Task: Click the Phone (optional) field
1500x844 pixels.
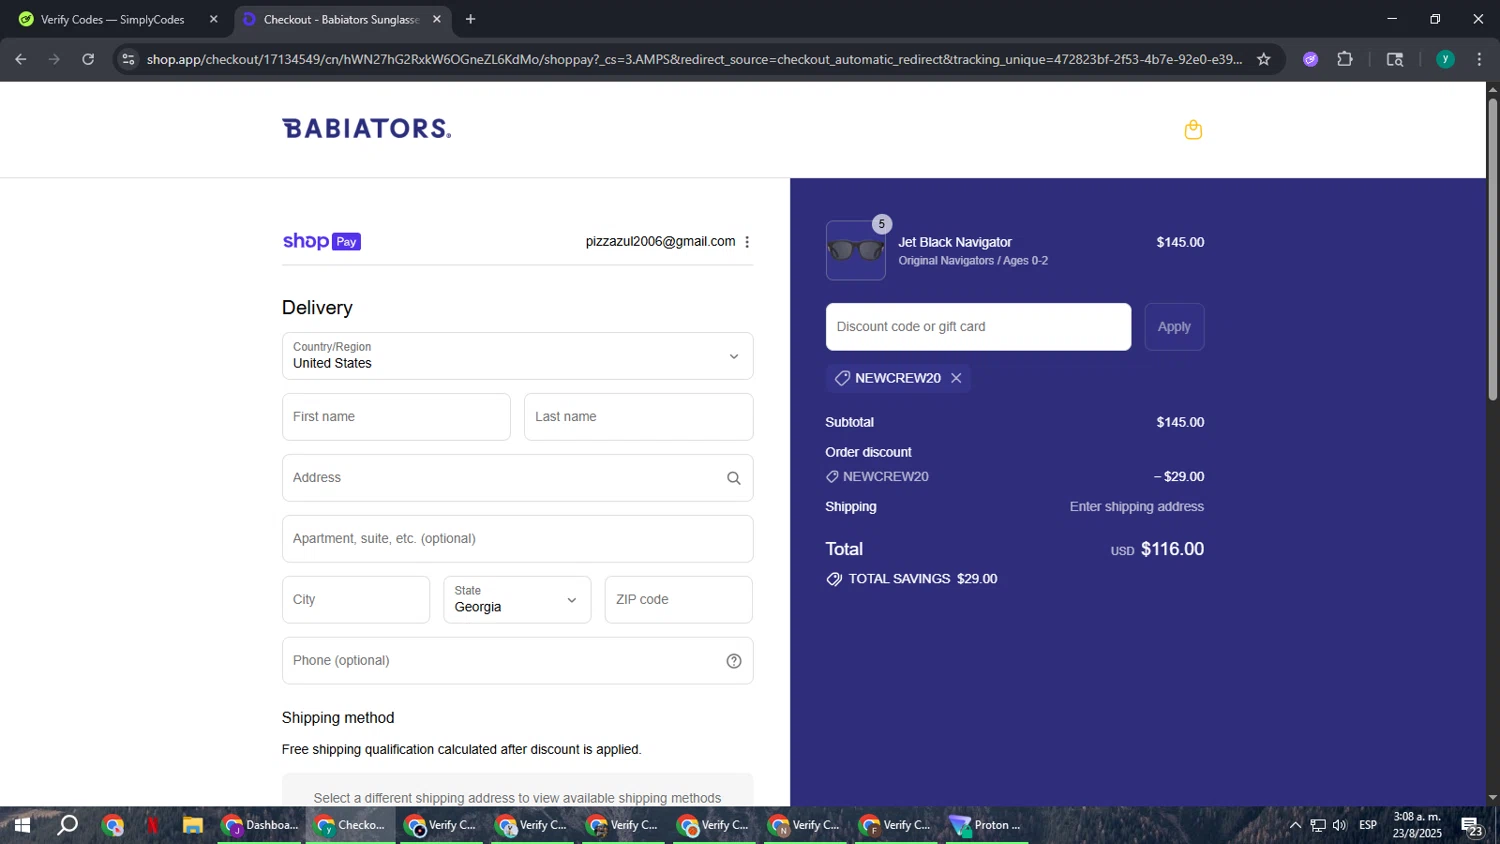Action: tap(517, 661)
